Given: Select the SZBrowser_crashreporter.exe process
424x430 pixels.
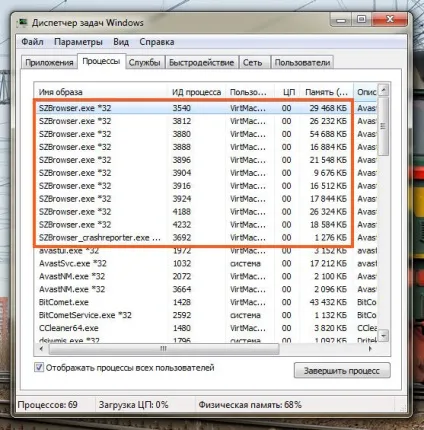Looking at the screenshot, I should pyautogui.click(x=206, y=238).
